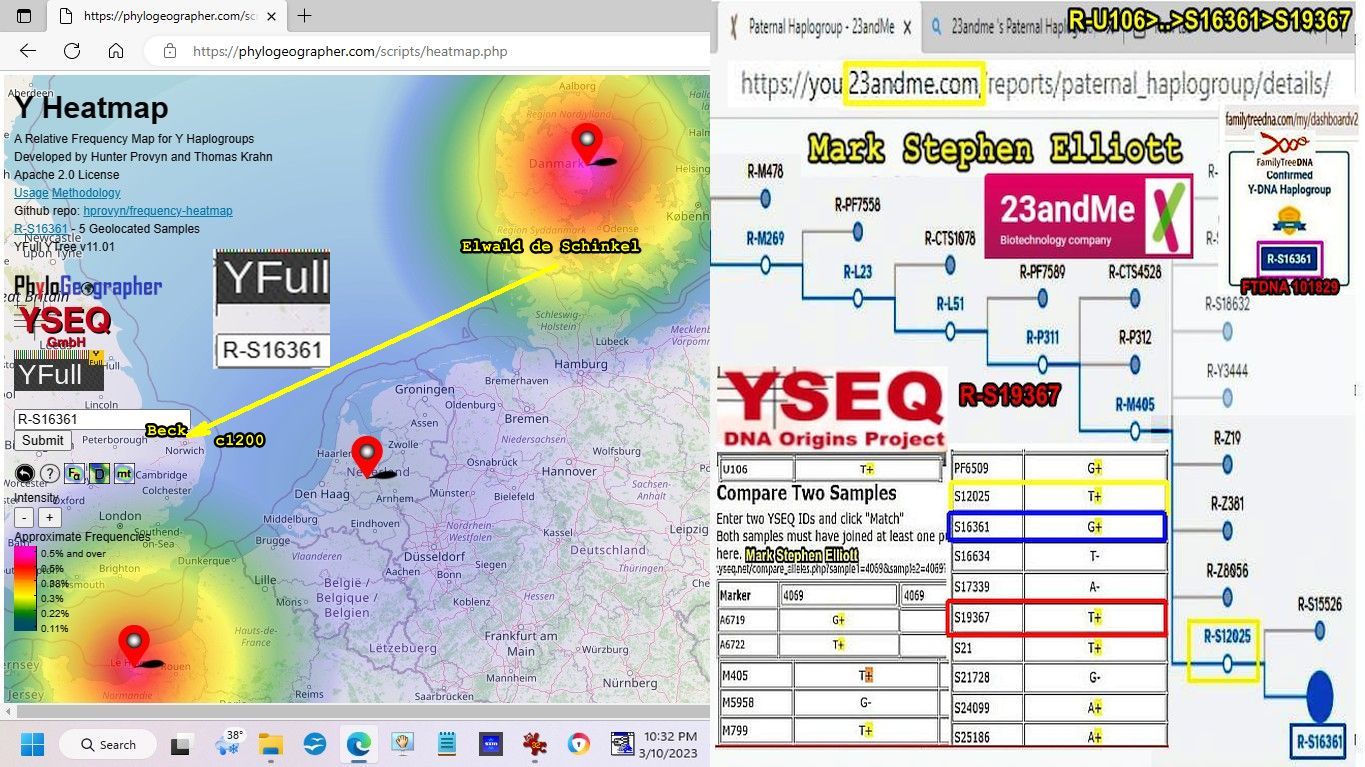1365x767 pixels.
Task: Open the OpenOffice seagull taskbar icon
Action: pyautogui.click(x=315, y=744)
